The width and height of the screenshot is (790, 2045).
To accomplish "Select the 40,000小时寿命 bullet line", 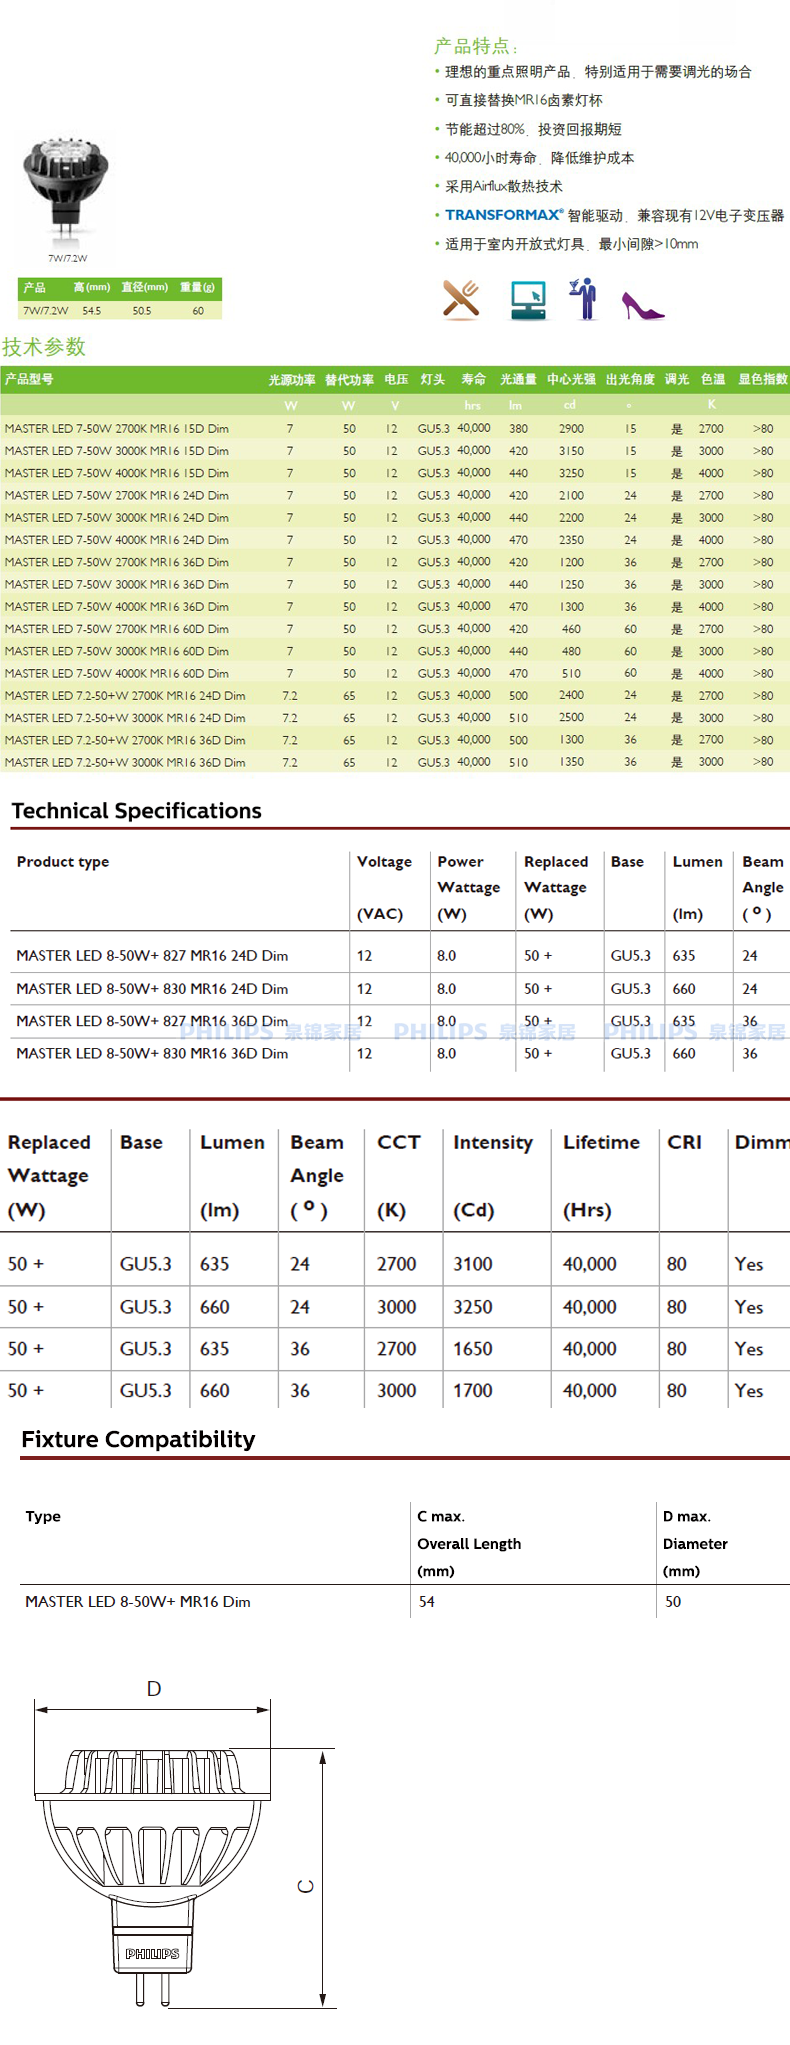I will (x=539, y=158).
